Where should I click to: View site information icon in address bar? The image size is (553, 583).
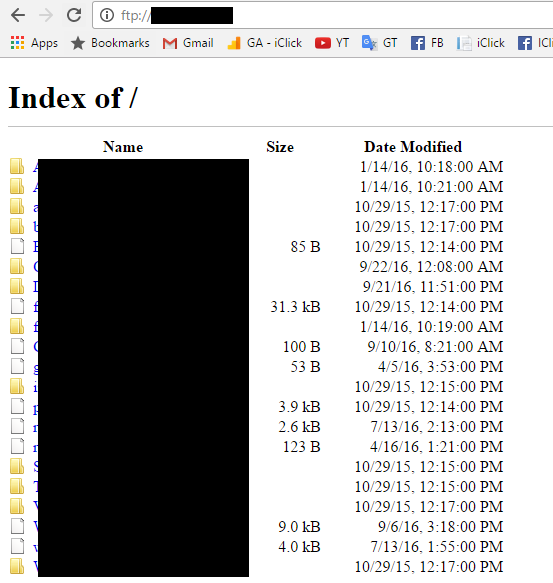(107, 15)
